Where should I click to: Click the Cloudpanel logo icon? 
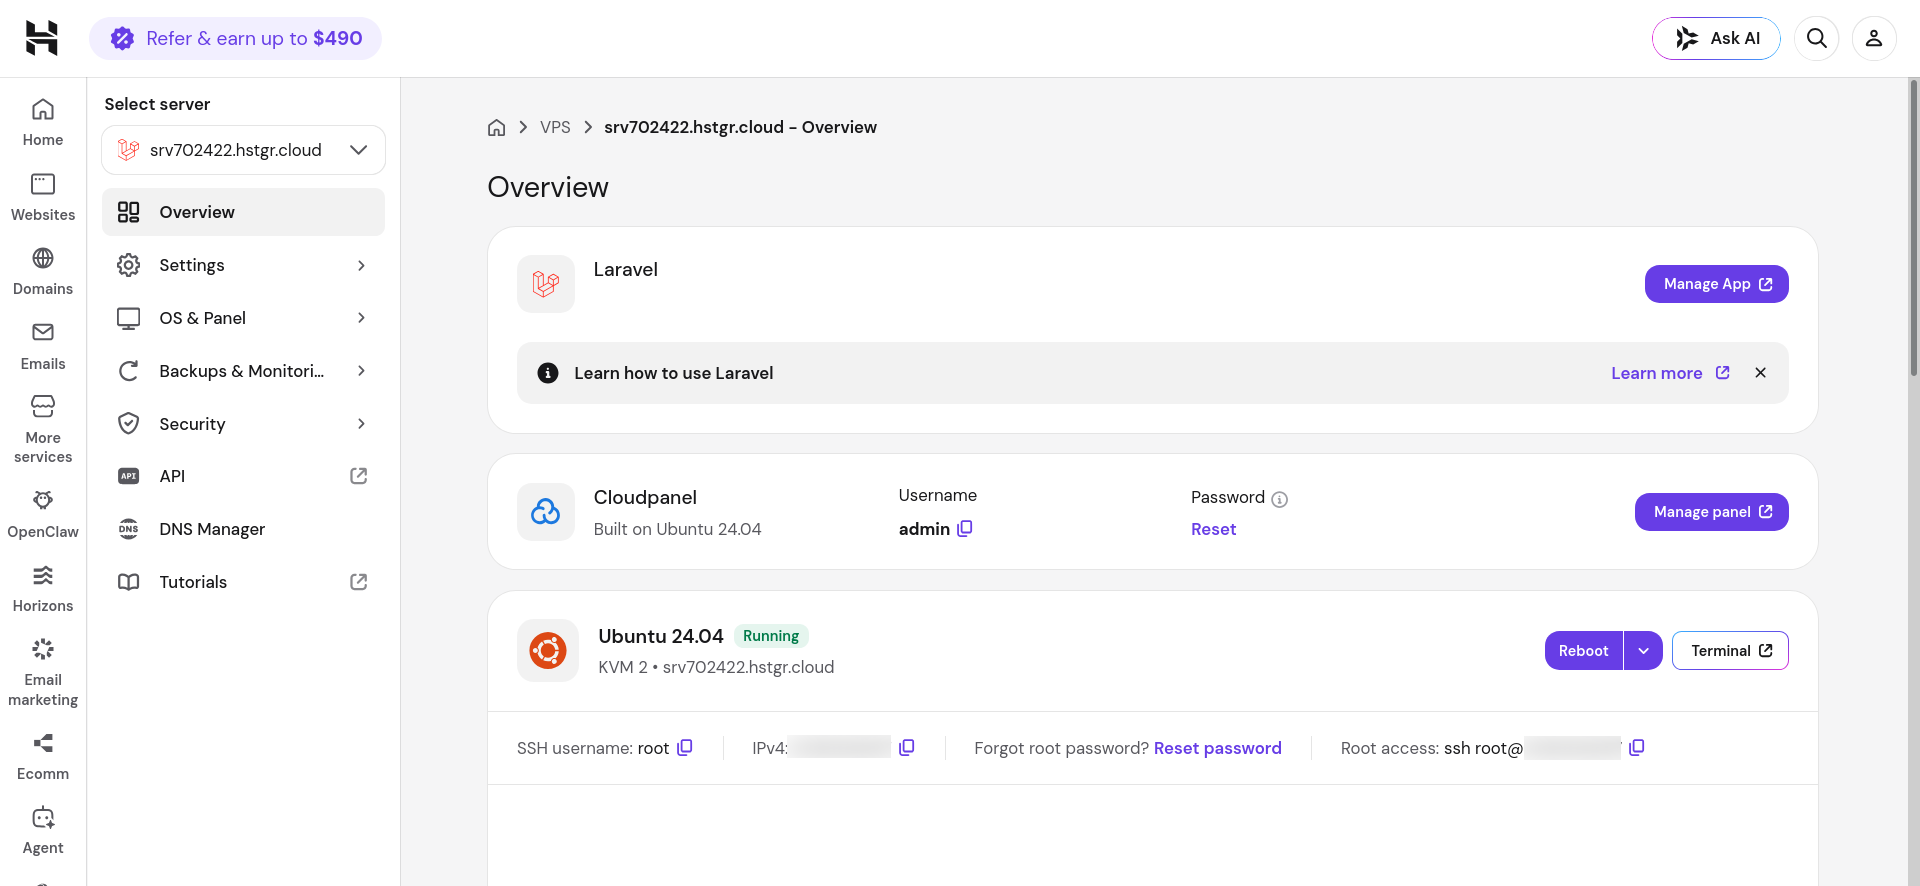point(546,512)
